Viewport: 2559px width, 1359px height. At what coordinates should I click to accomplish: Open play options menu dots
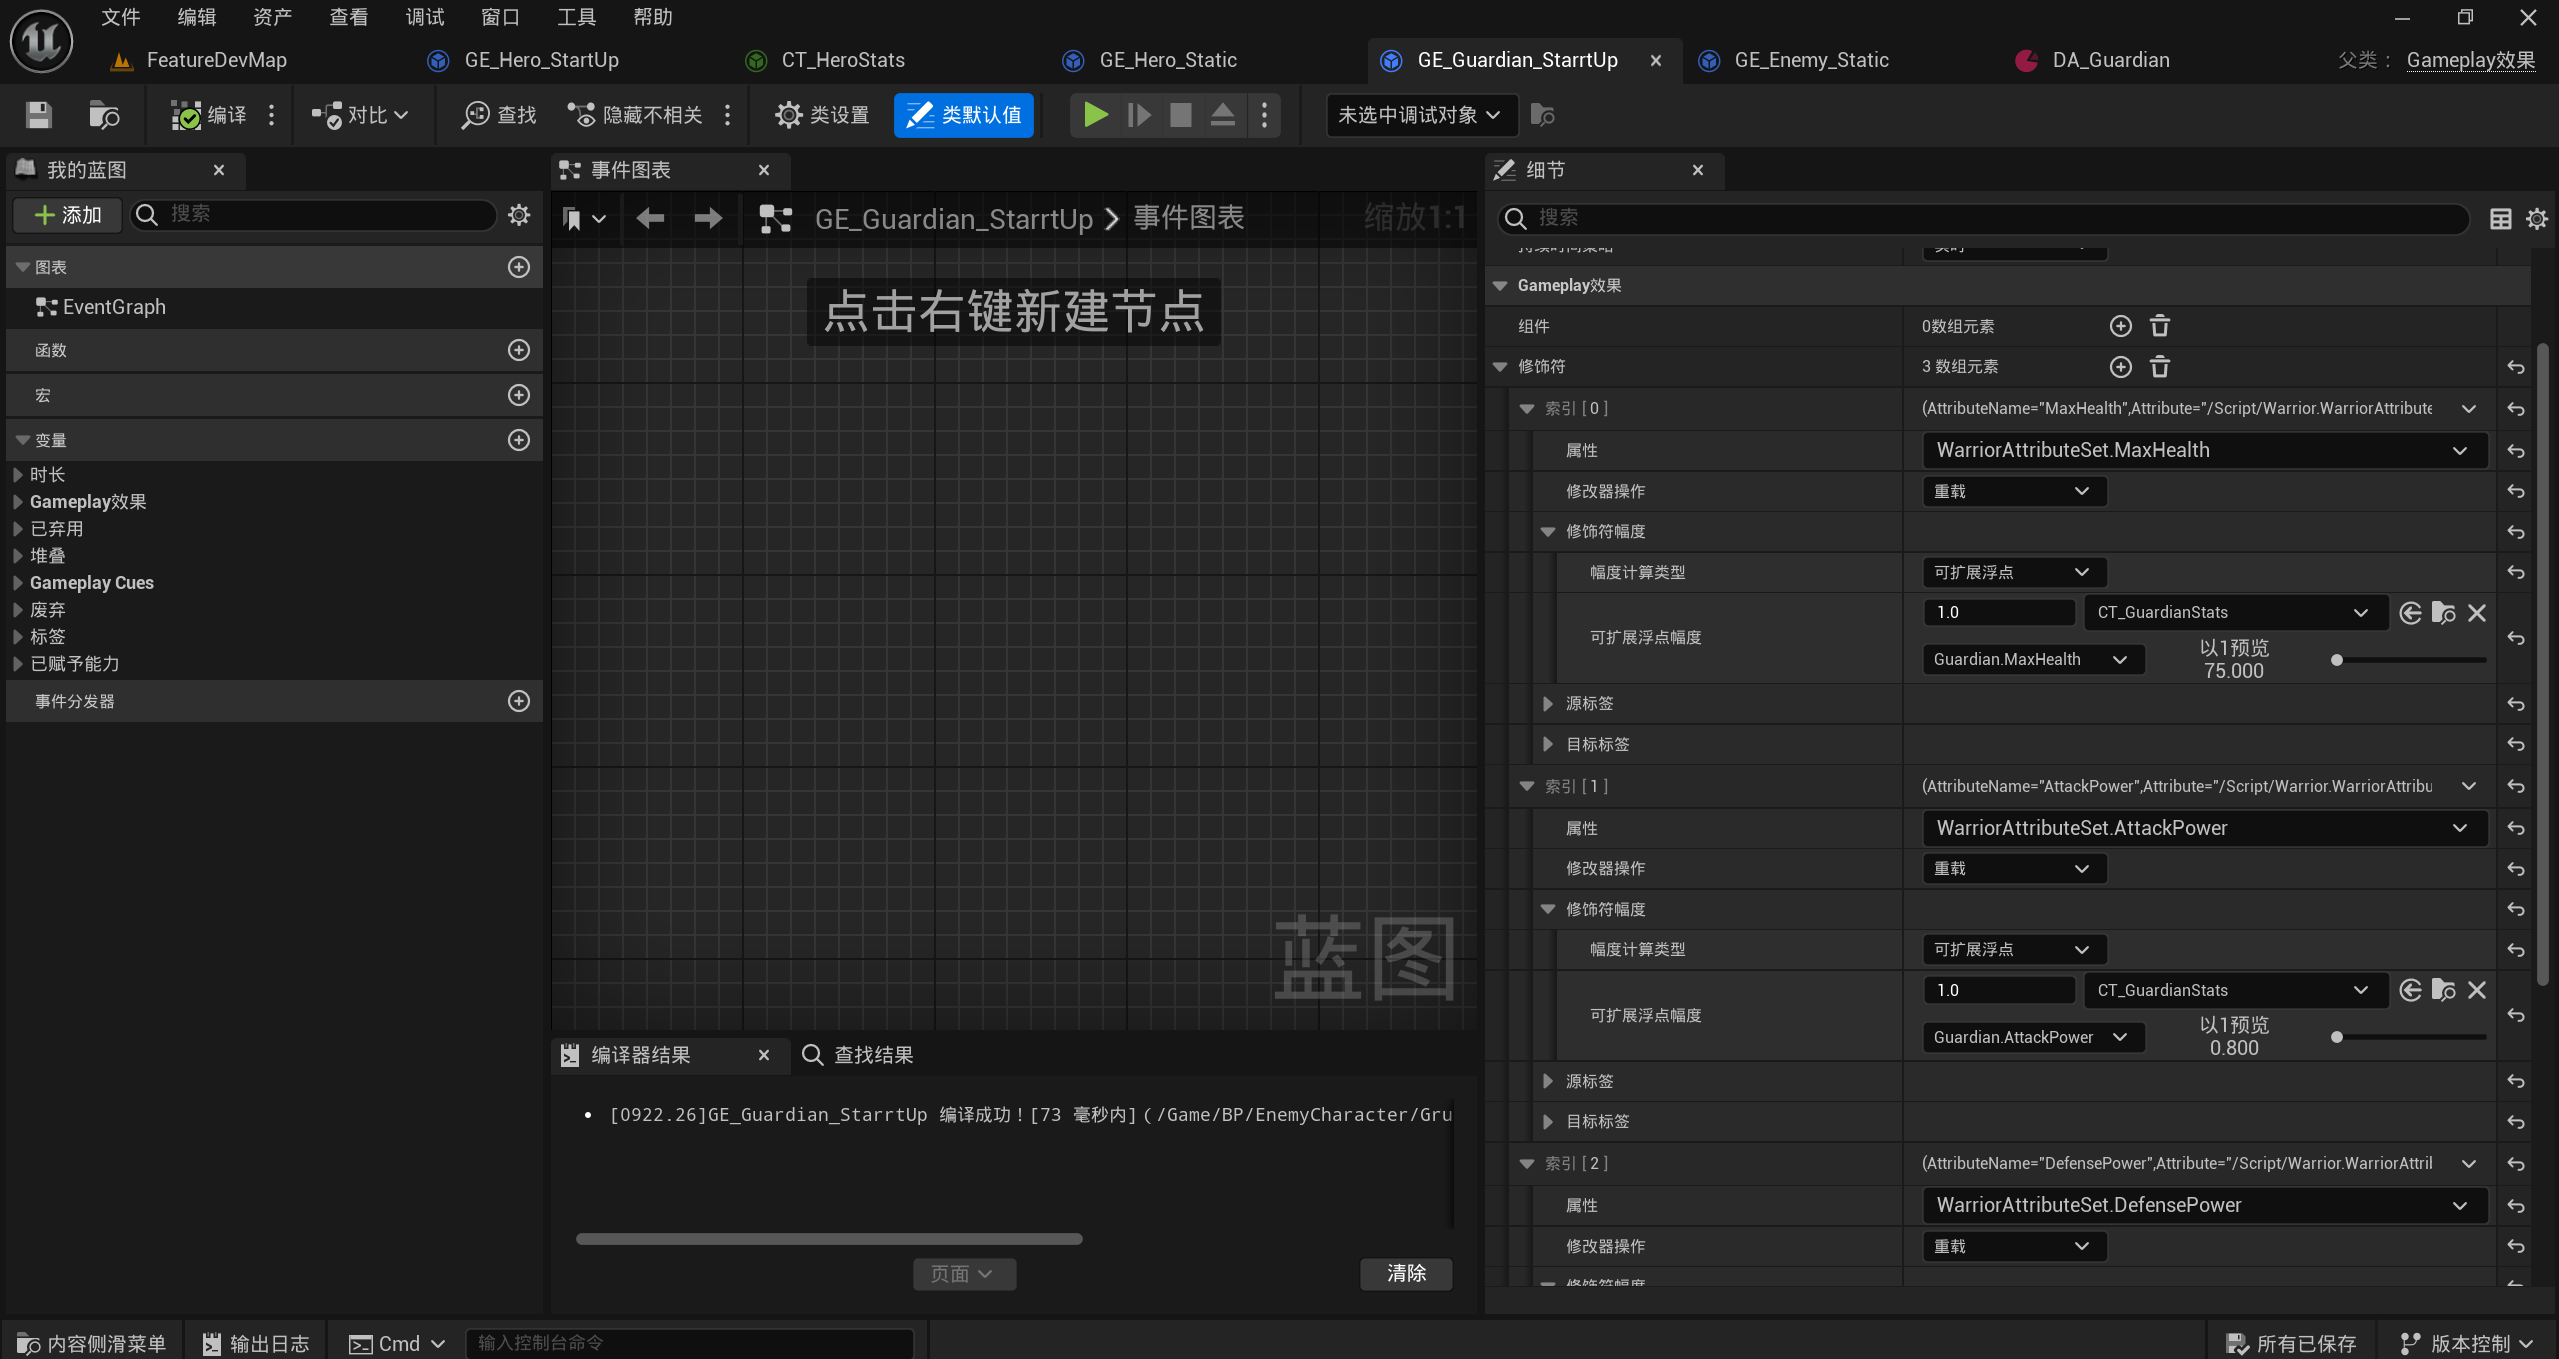click(x=1264, y=115)
